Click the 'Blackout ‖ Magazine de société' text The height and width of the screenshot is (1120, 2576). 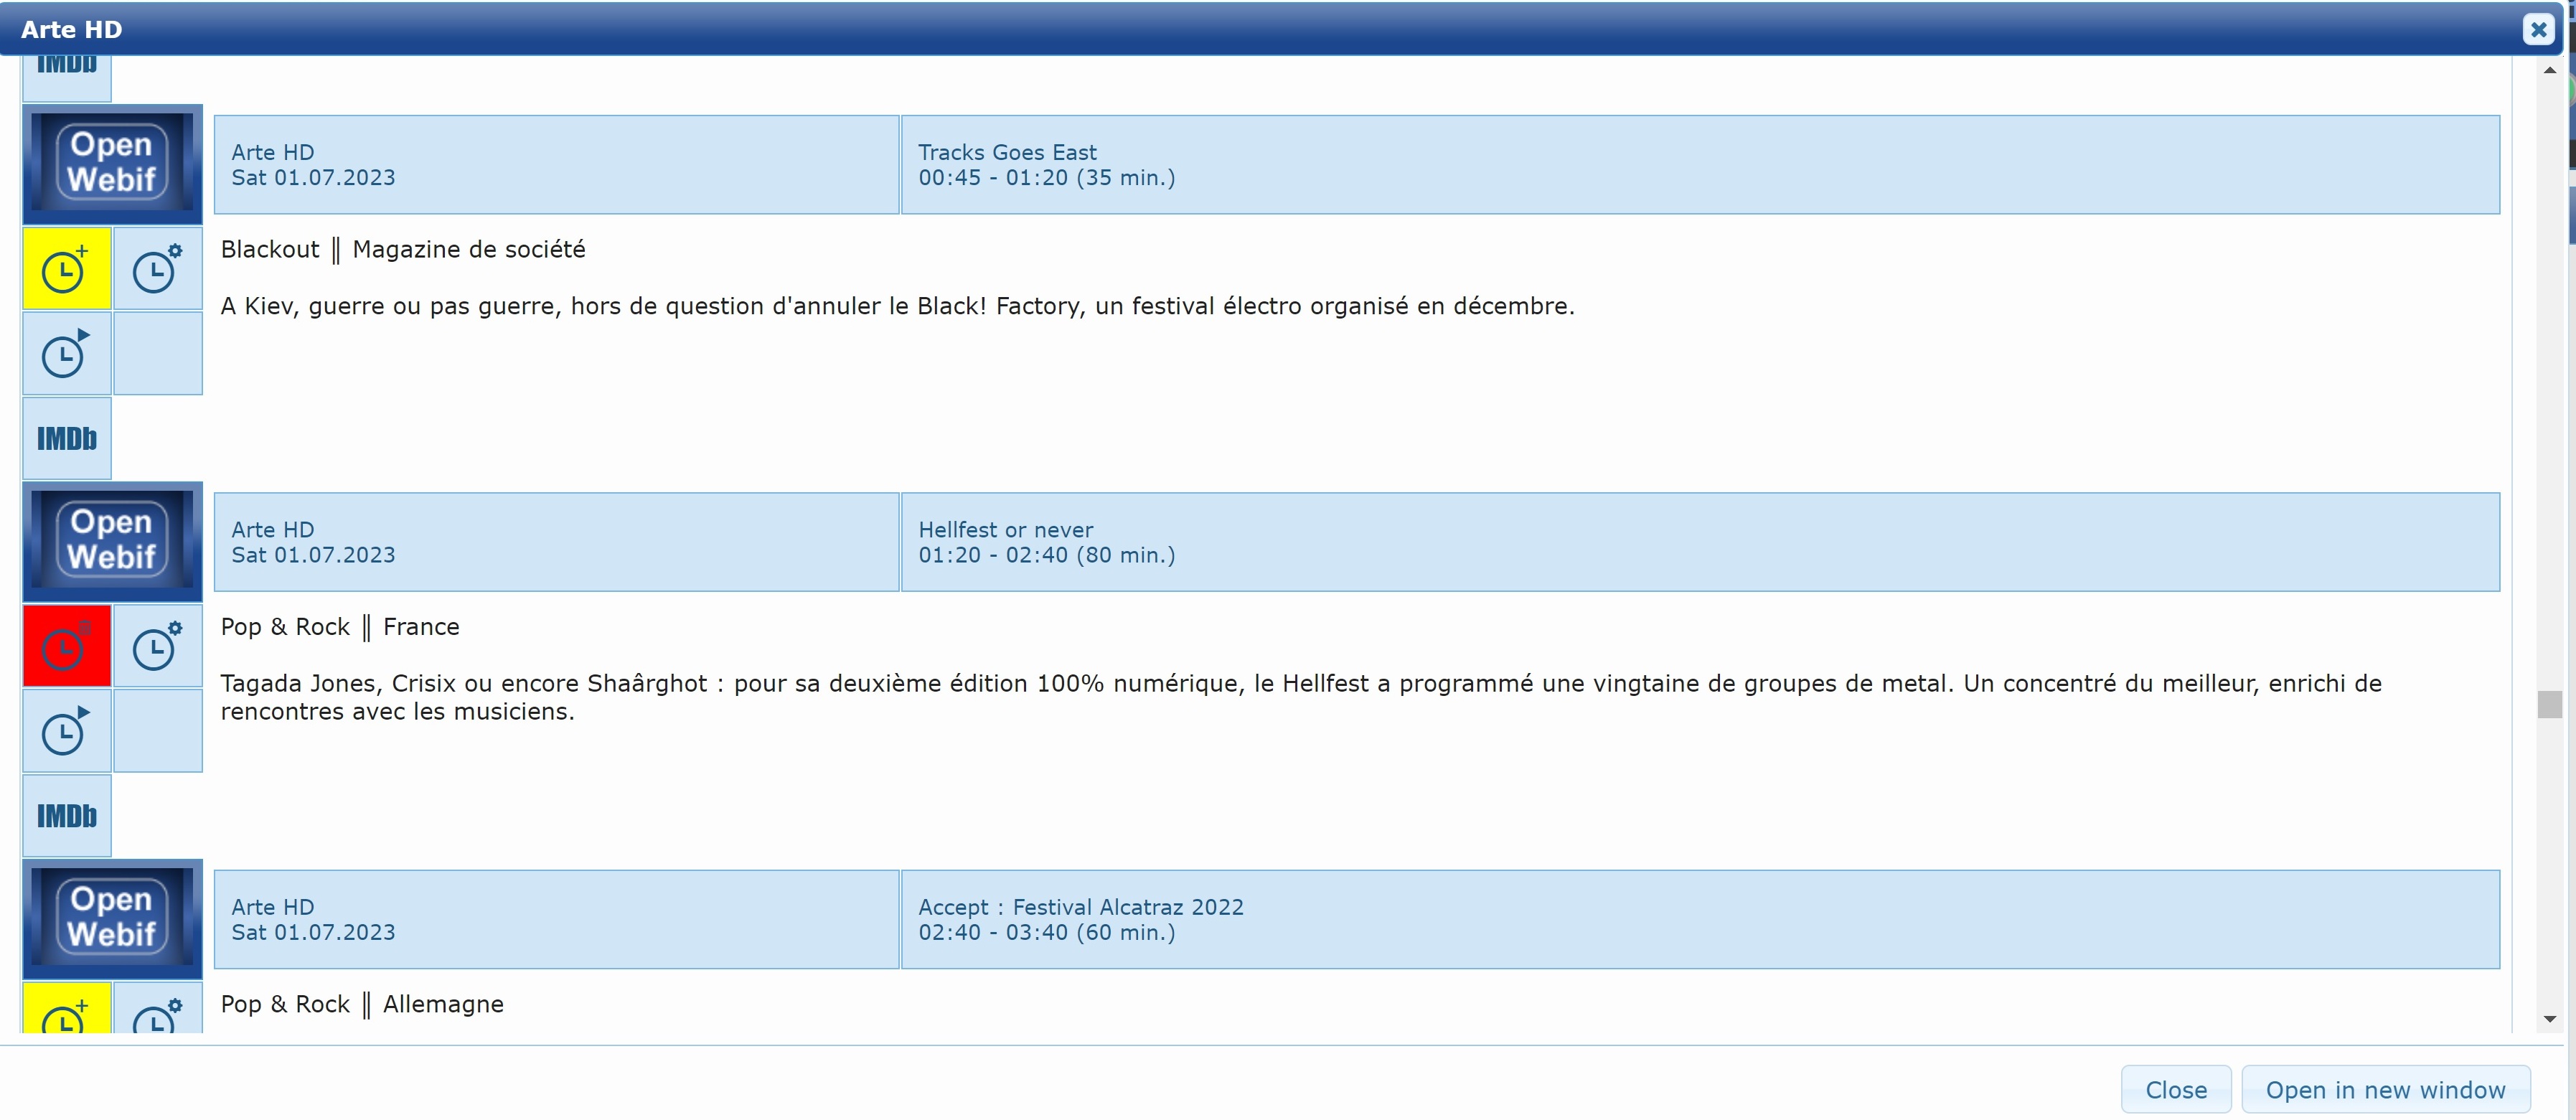(403, 249)
